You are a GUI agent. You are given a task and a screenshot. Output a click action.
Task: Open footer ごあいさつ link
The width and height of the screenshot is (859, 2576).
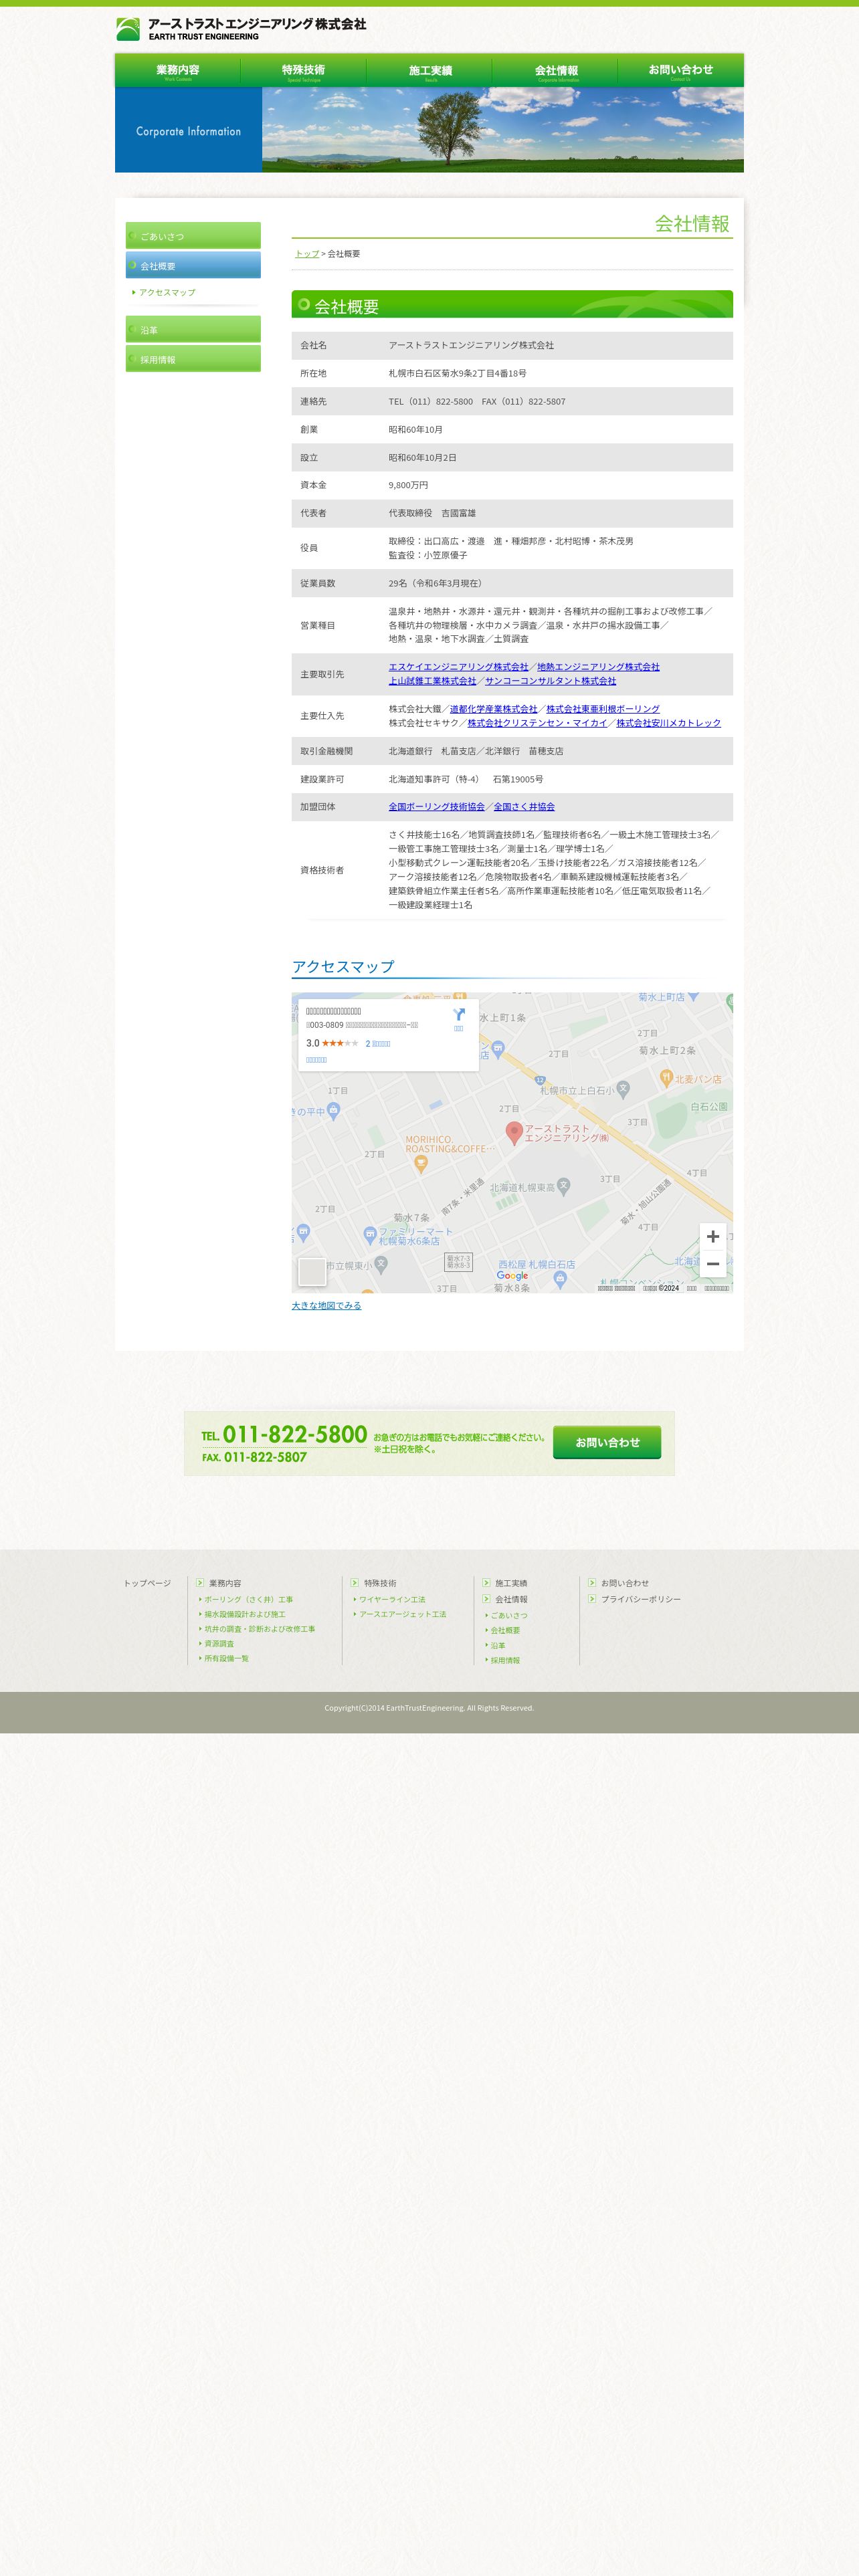click(x=509, y=1615)
